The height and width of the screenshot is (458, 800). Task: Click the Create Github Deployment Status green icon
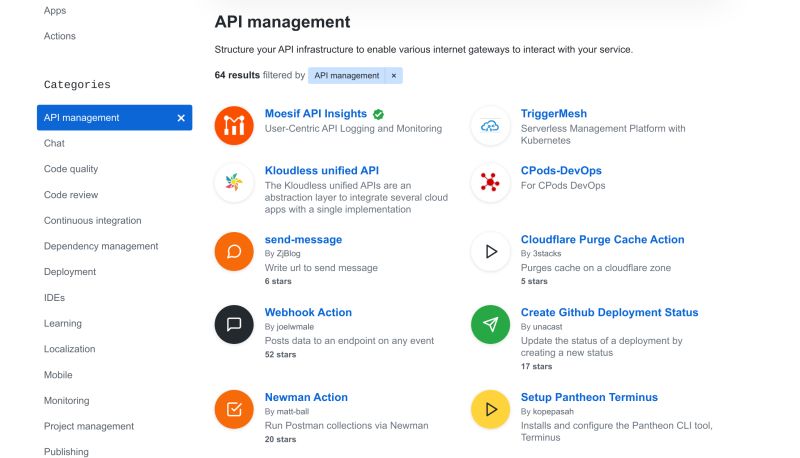click(x=490, y=324)
